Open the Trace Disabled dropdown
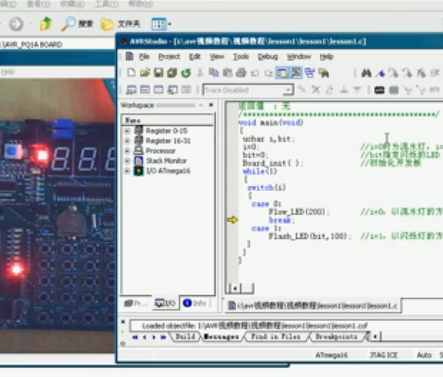 coord(288,90)
